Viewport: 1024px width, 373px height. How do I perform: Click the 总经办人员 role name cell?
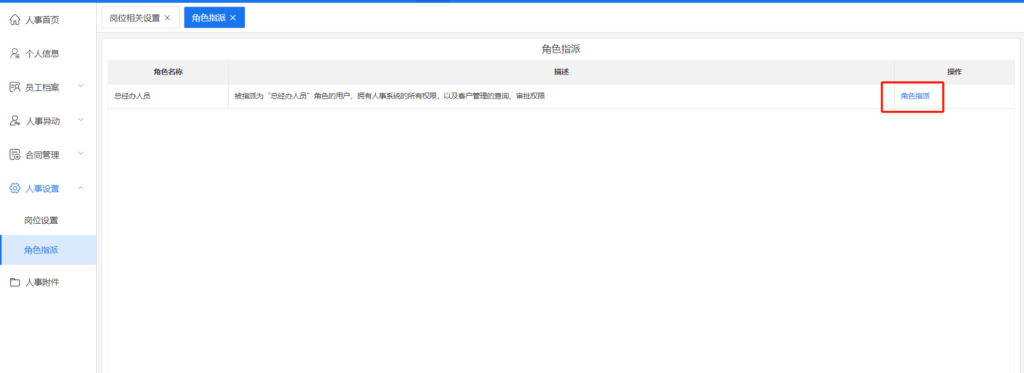click(x=168, y=96)
